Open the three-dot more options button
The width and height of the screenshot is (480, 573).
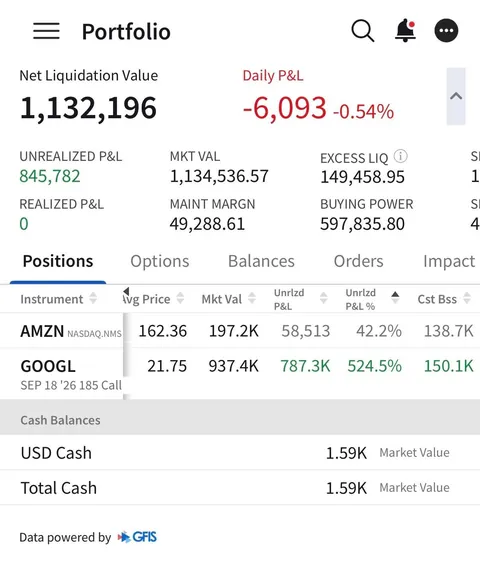pos(446,31)
